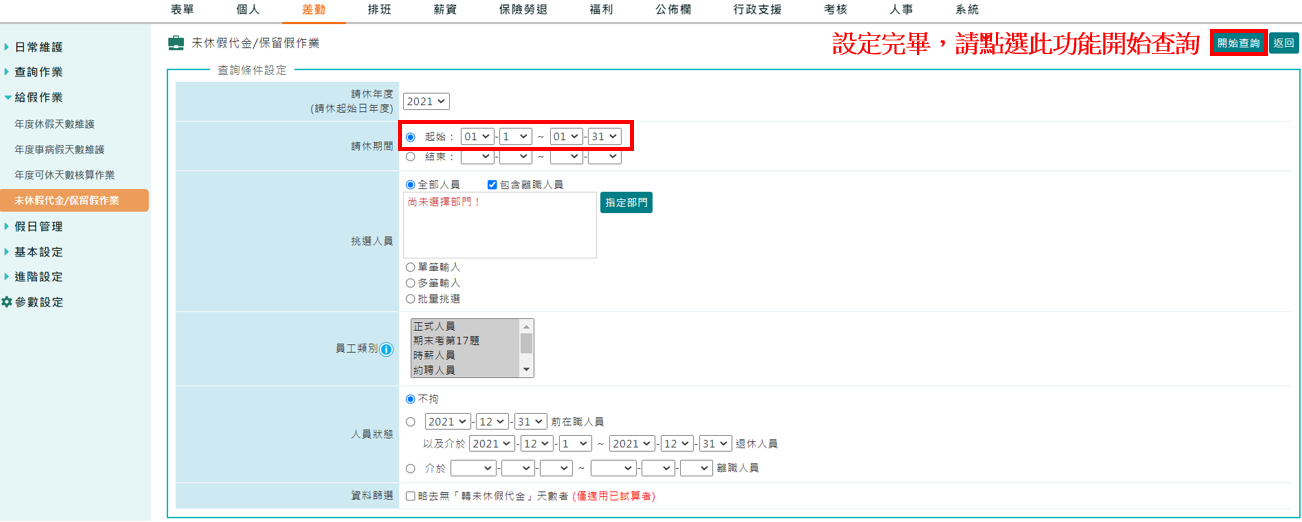Open the 請休年度 2021 year dropdown

pyautogui.click(x=427, y=101)
